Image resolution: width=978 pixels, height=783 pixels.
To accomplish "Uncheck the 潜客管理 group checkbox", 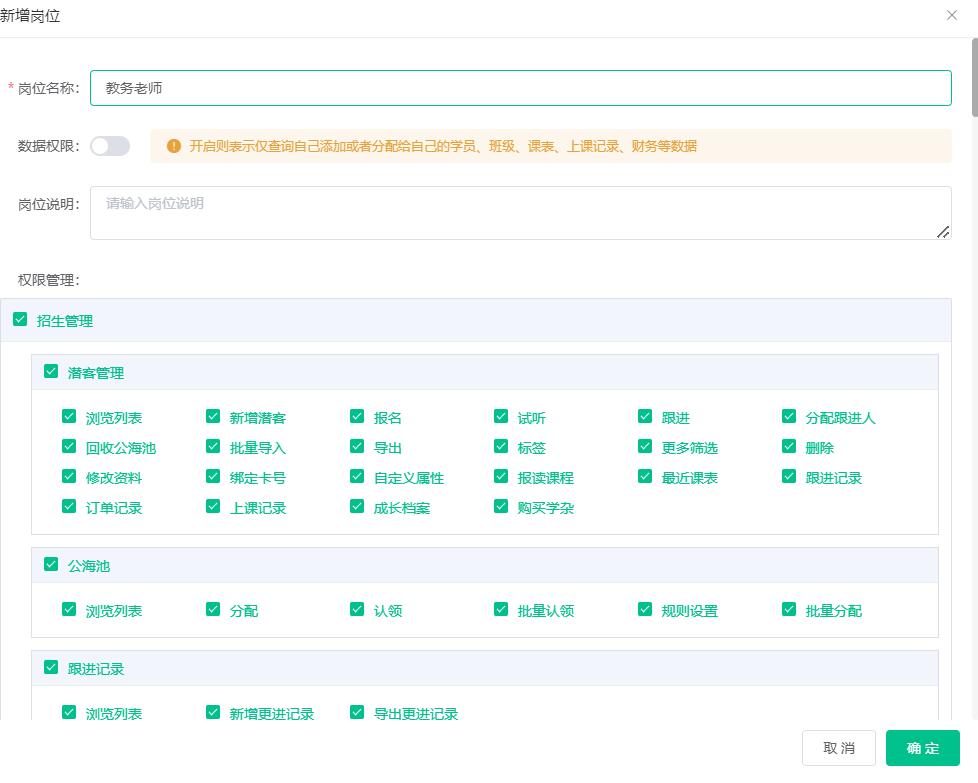I will [x=51, y=372].
